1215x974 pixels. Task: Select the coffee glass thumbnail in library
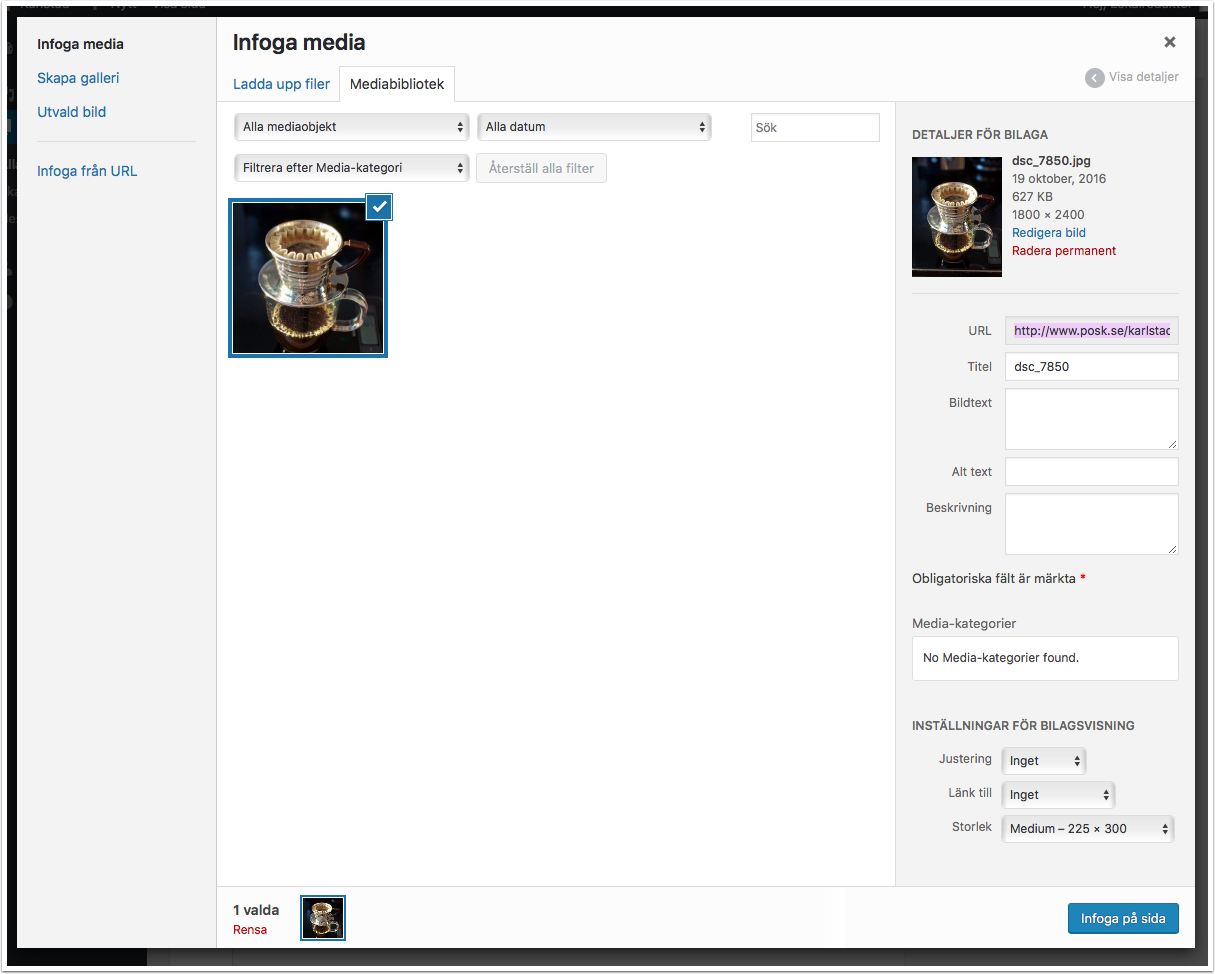tap(308, 278)
